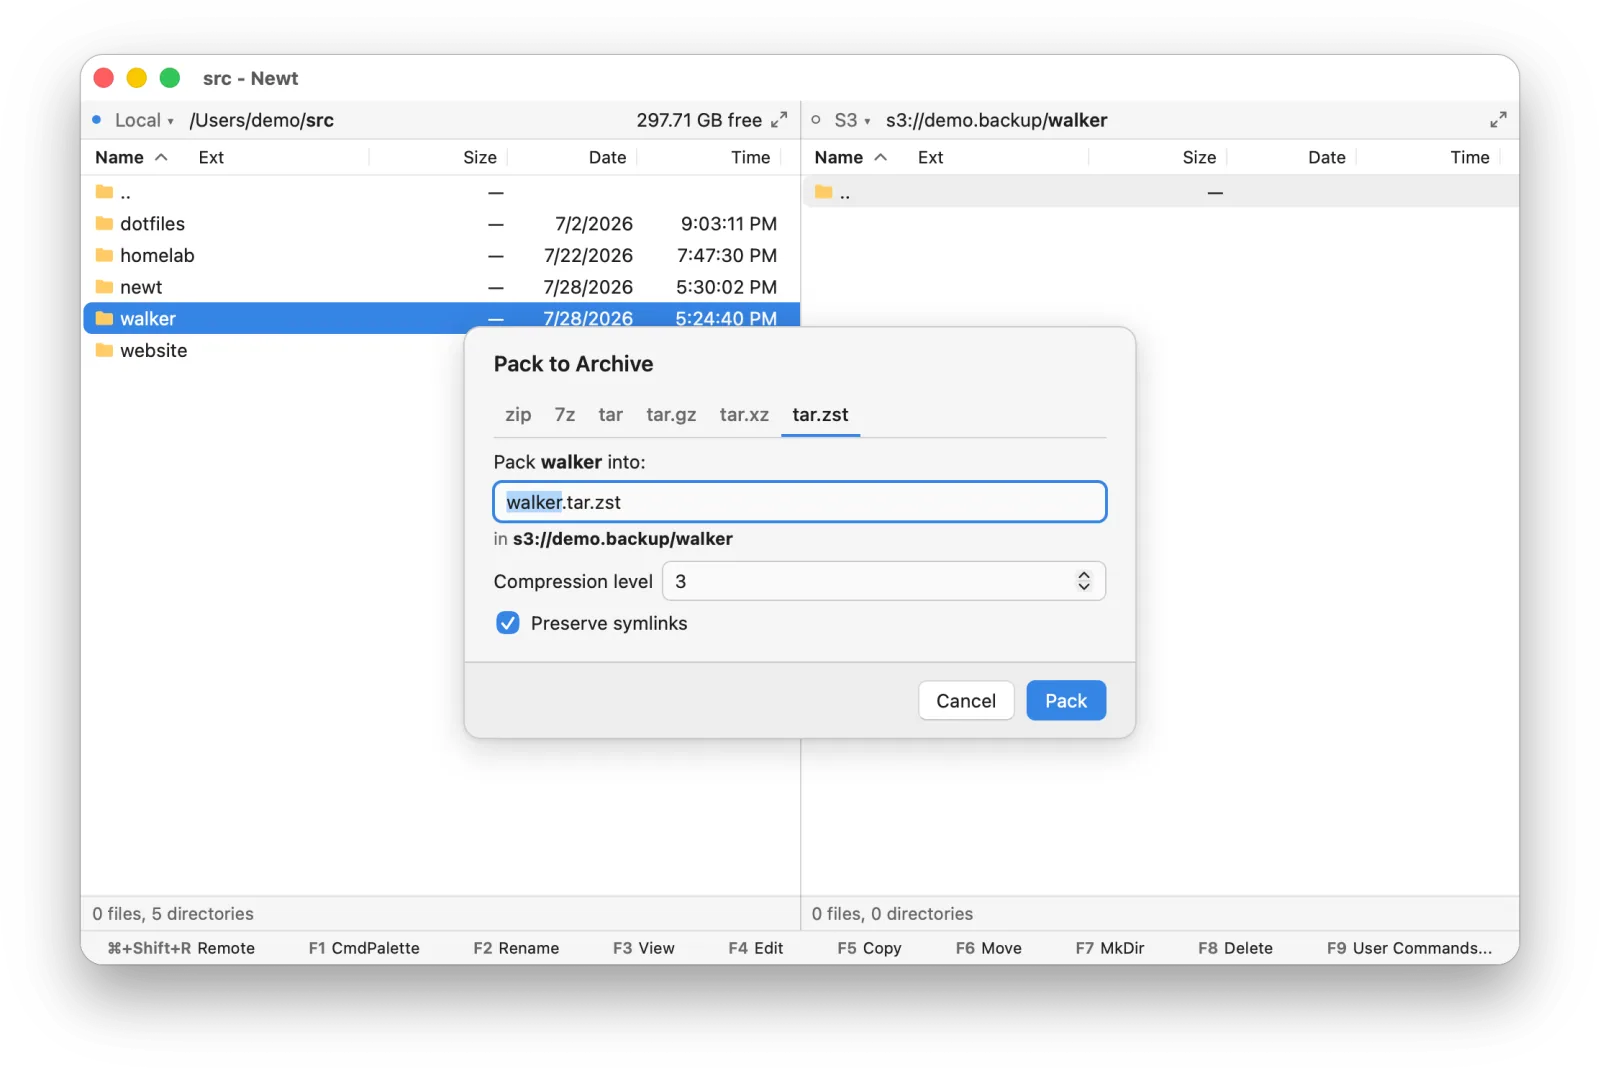Click F8 Delete in the function bar
This screenshot has width=1600, height=1071.
pyautogui.click(x=1235, y=948)
